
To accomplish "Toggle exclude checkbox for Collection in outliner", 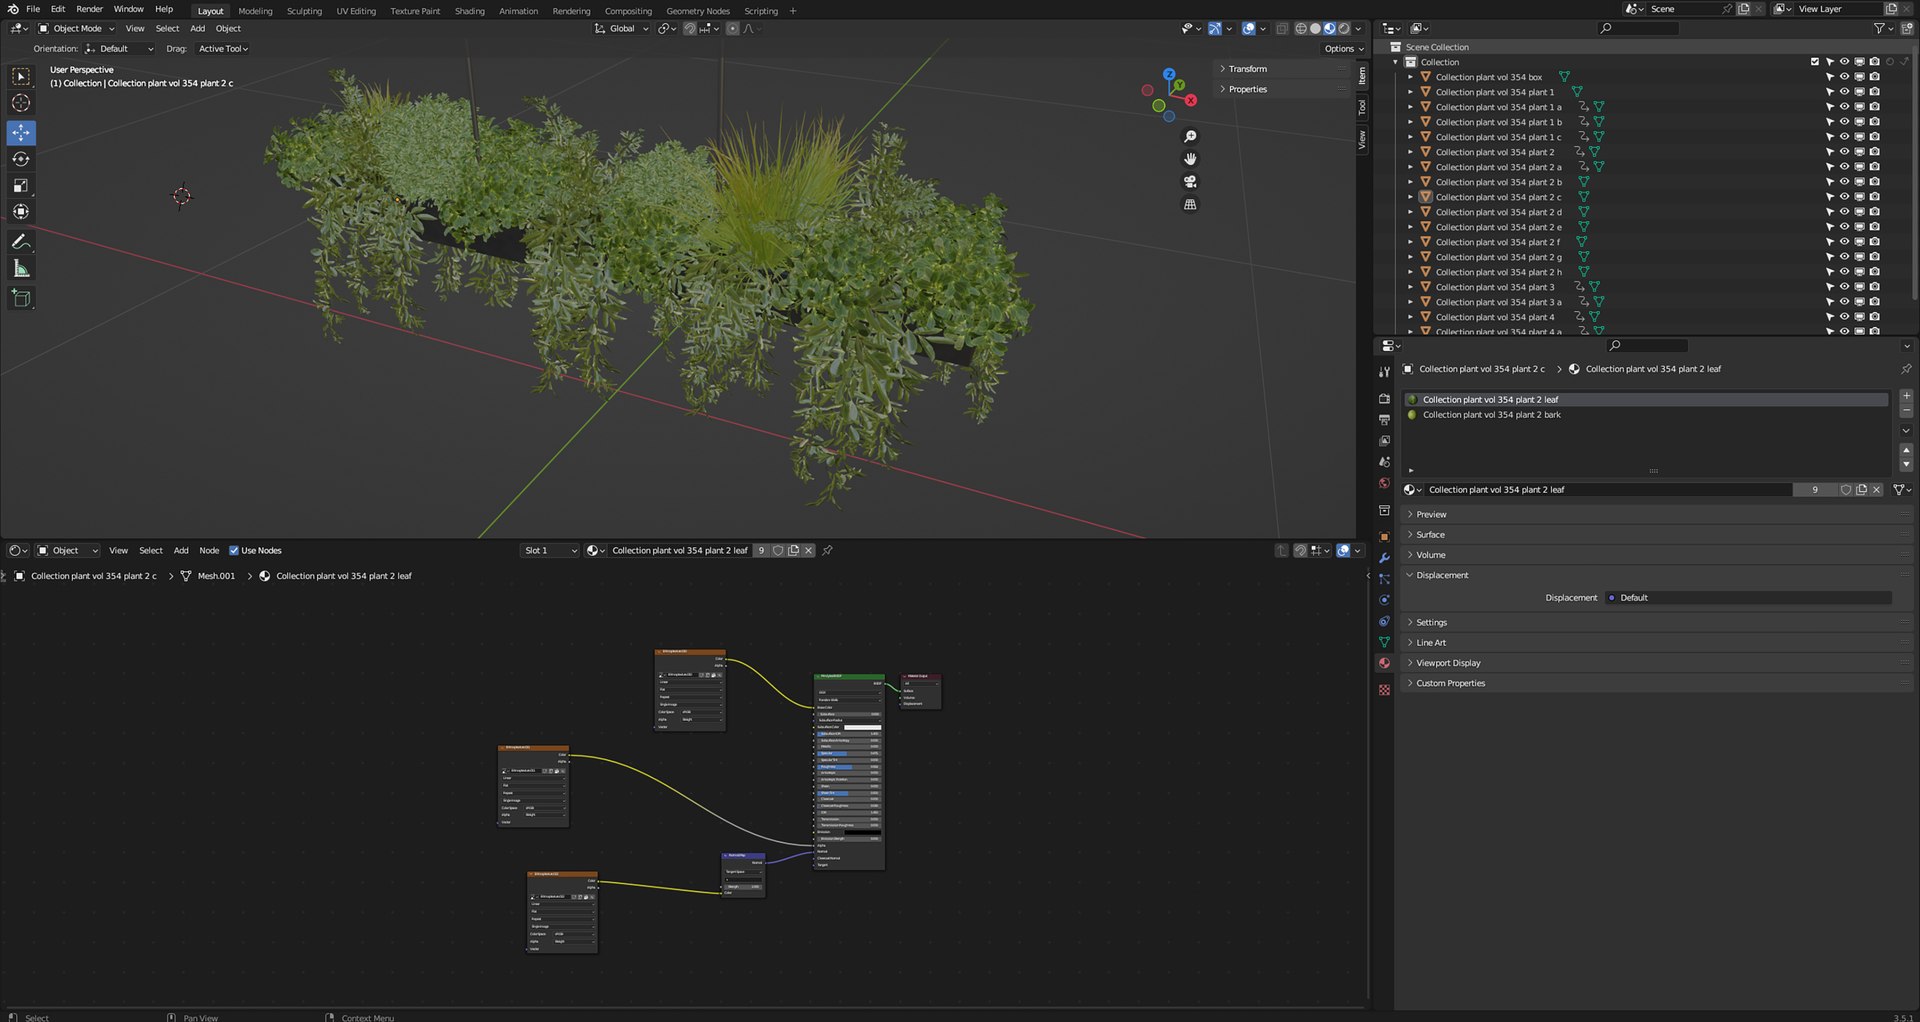I will (1815, 62).
